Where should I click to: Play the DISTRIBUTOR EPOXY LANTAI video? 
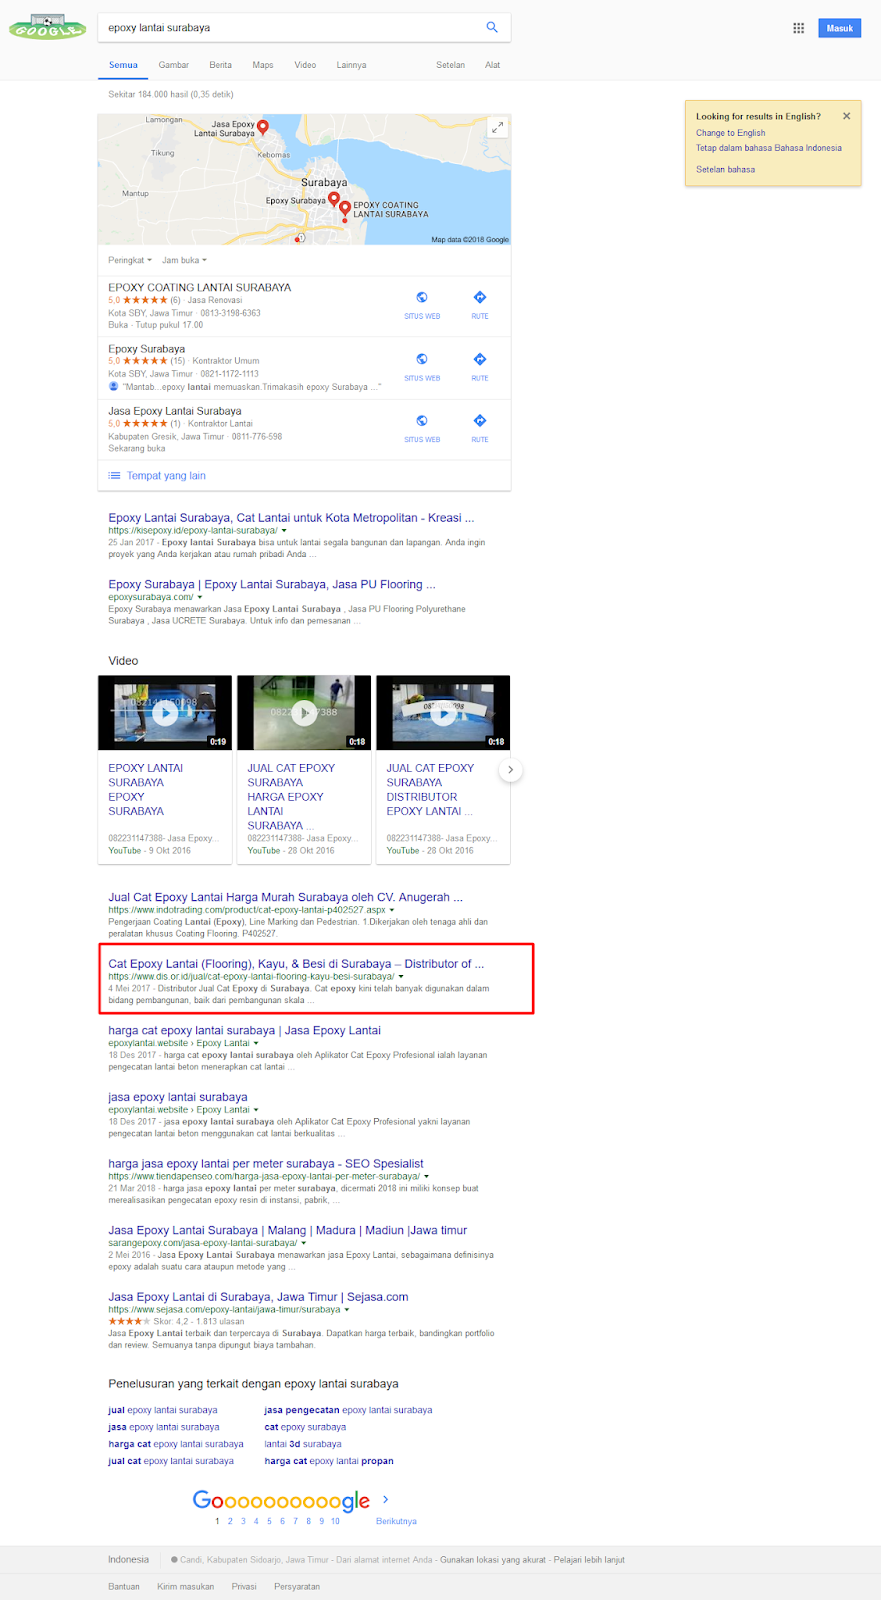click(x=443, y=712)
